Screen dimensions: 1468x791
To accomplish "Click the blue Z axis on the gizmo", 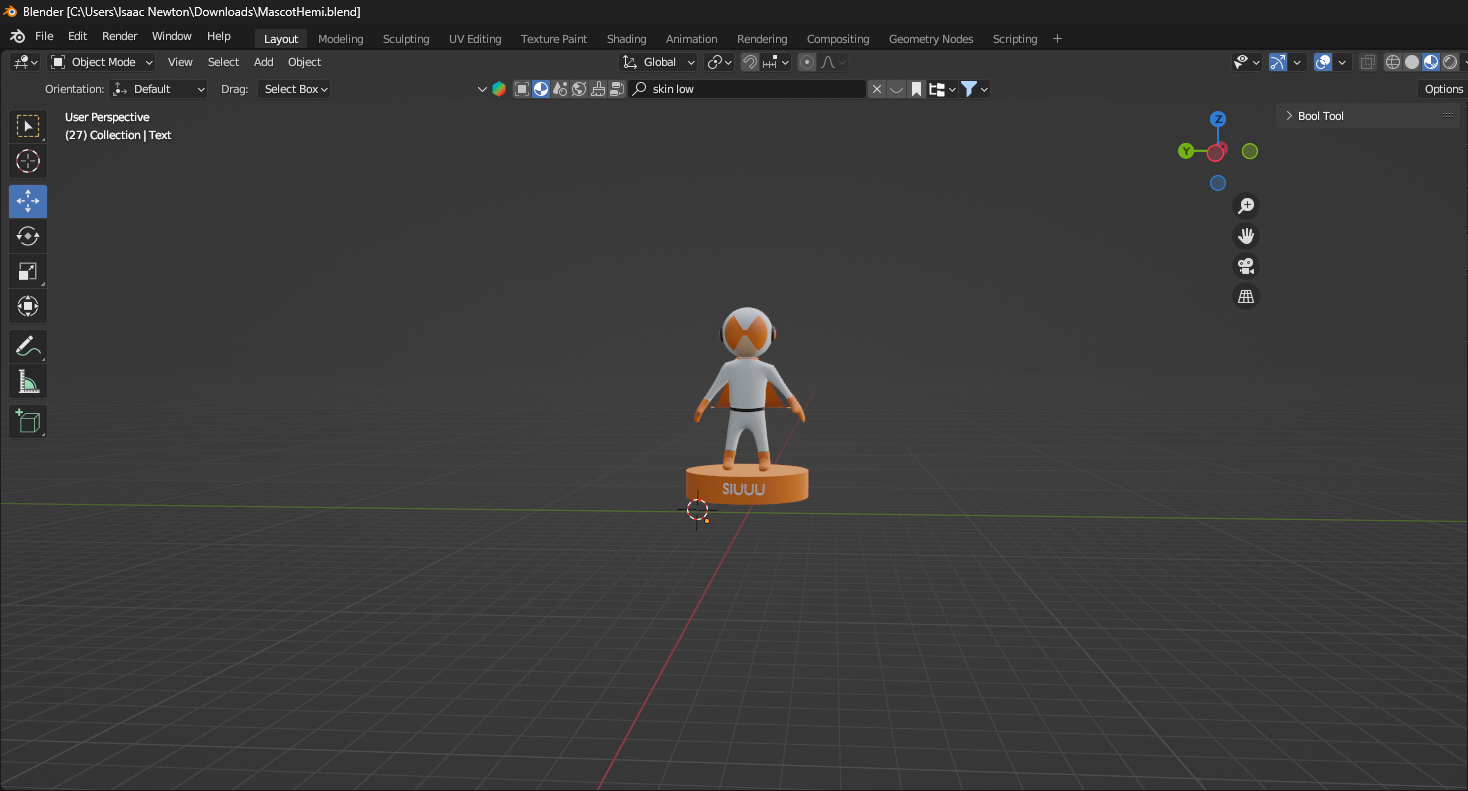I will (1218, 119).
